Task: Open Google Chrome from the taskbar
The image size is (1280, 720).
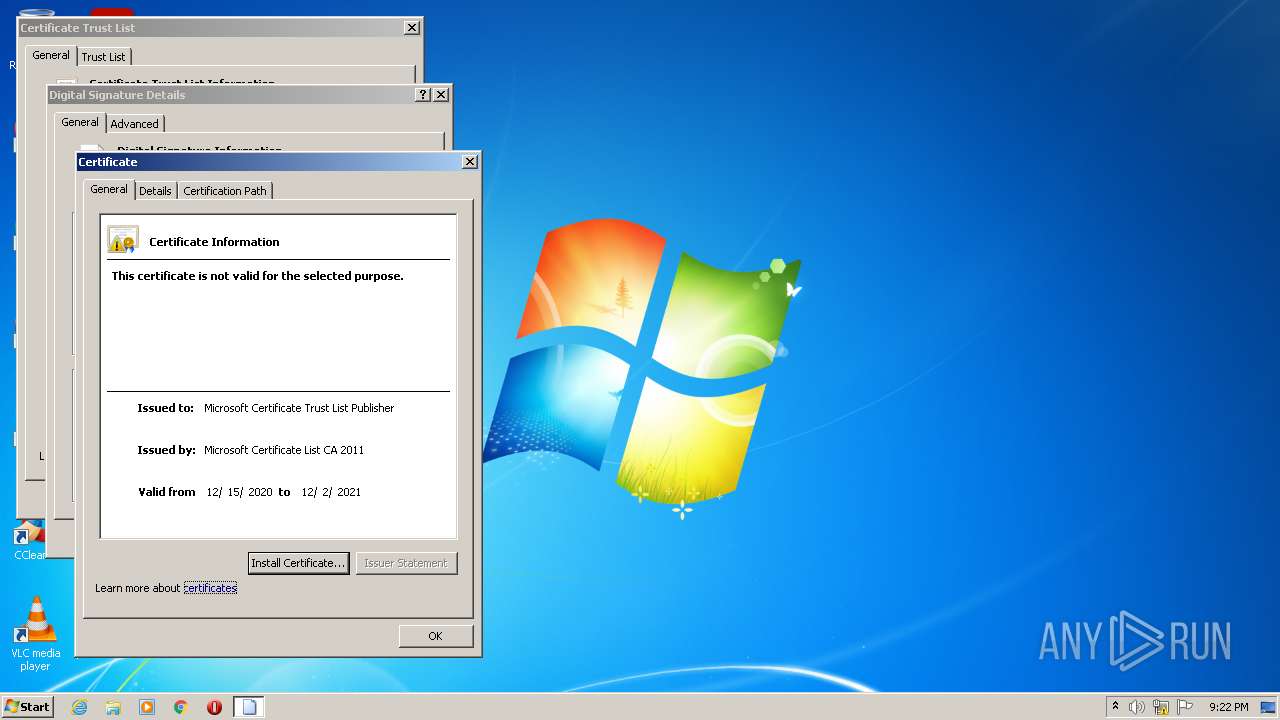Action: (x=181, y=707)
